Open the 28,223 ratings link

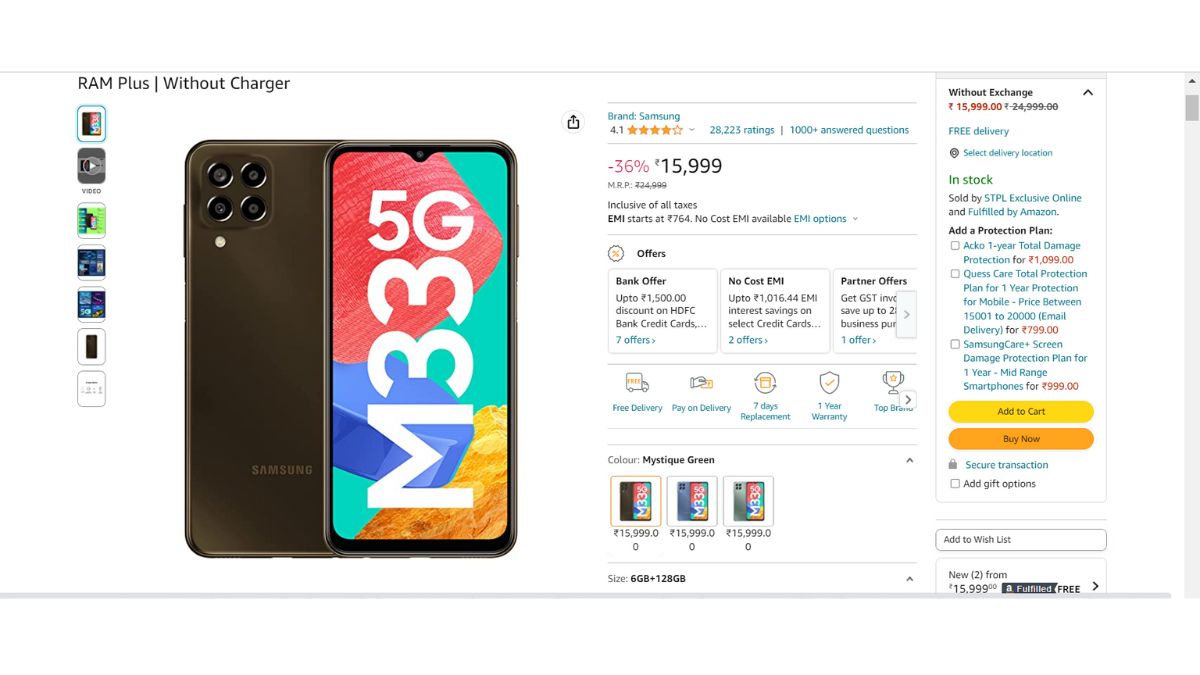click(742, 130)
